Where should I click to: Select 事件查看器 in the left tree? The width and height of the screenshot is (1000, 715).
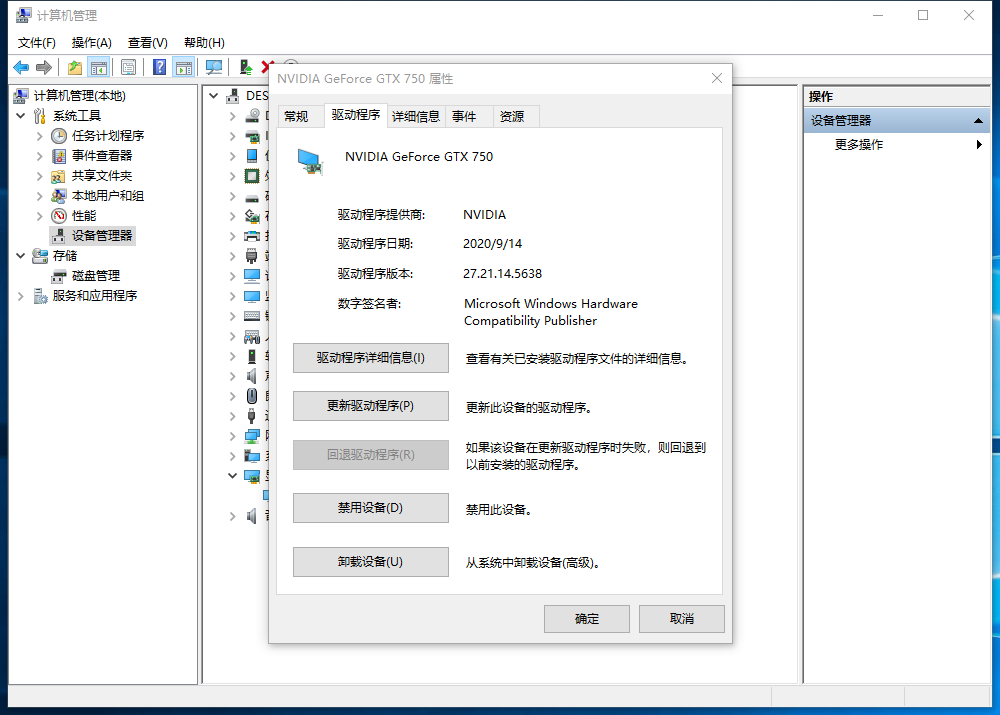click(x=102, y=156)
